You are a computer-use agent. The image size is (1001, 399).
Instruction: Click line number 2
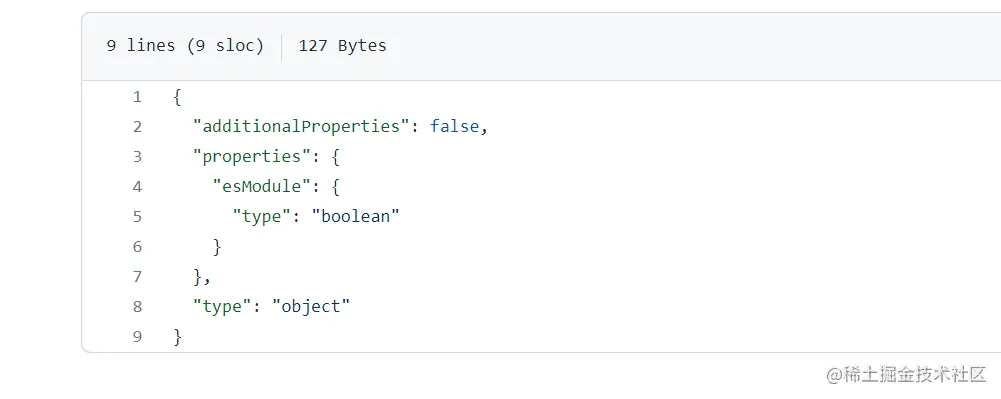pyautogui.click(x=137, y=127)
